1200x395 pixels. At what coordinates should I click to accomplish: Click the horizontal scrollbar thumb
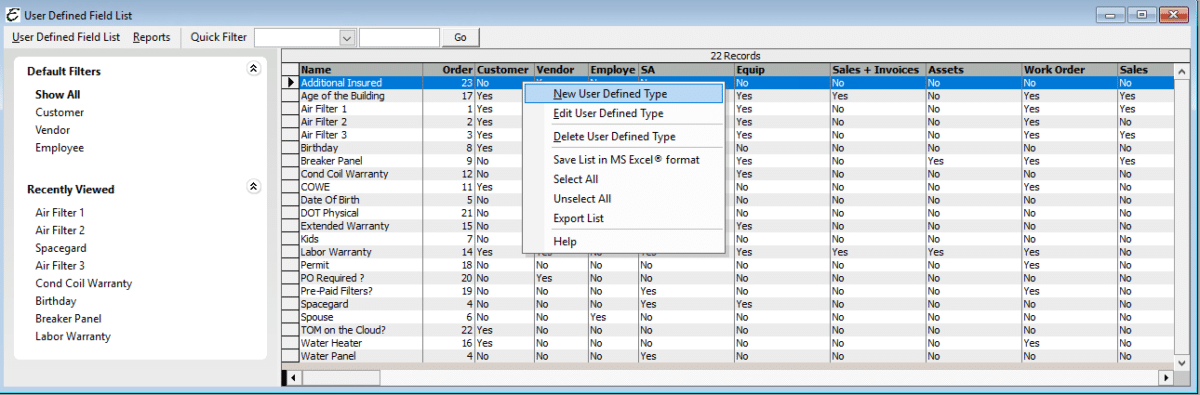click(x=341, y=377)
